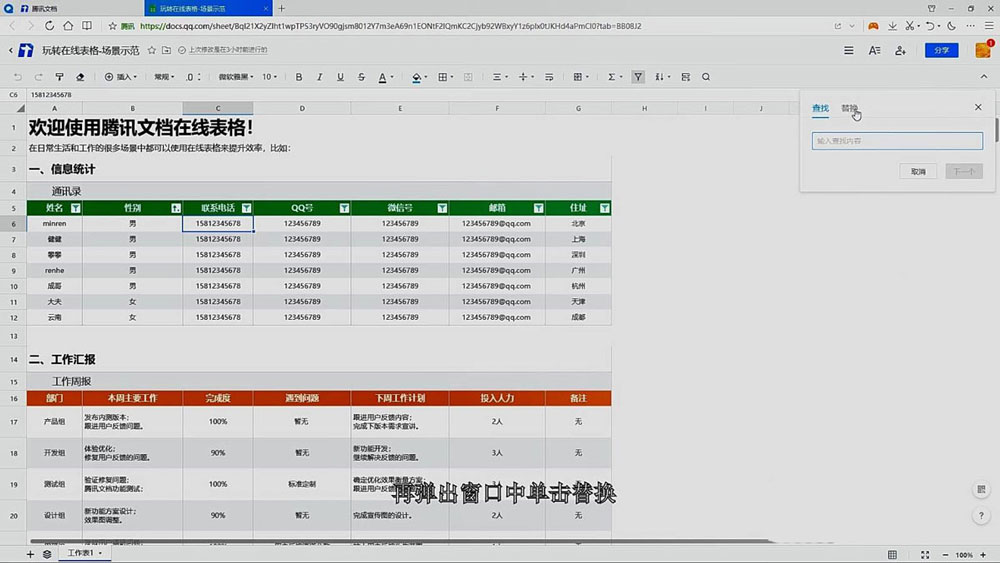
Task: Close the Find and Replace panel
Action: click(978, 107)
